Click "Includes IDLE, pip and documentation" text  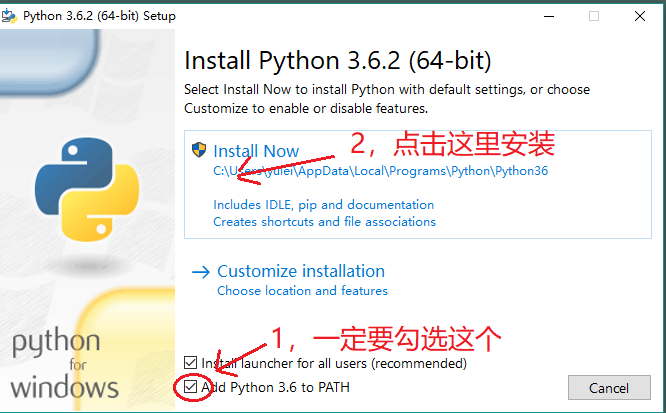click(323, 205)
